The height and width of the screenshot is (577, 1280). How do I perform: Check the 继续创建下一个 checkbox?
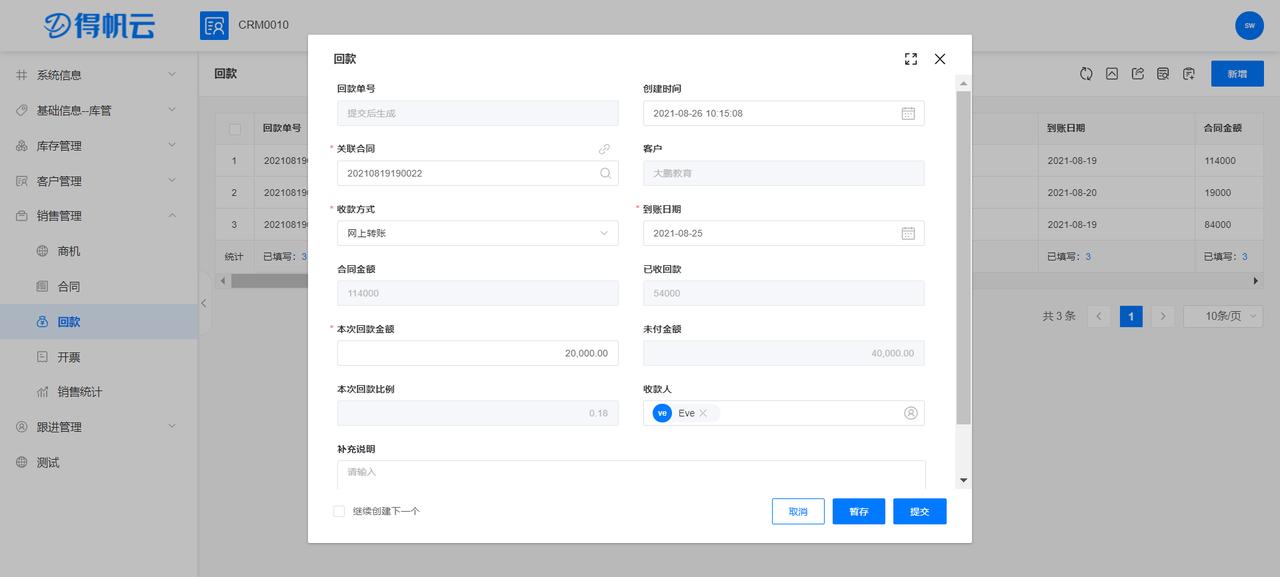[338, 510]
